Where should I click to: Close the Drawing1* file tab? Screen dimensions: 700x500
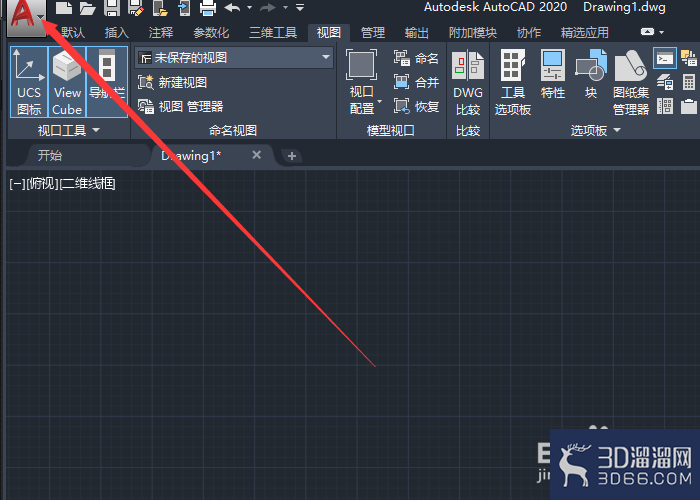tap(256, 155)
